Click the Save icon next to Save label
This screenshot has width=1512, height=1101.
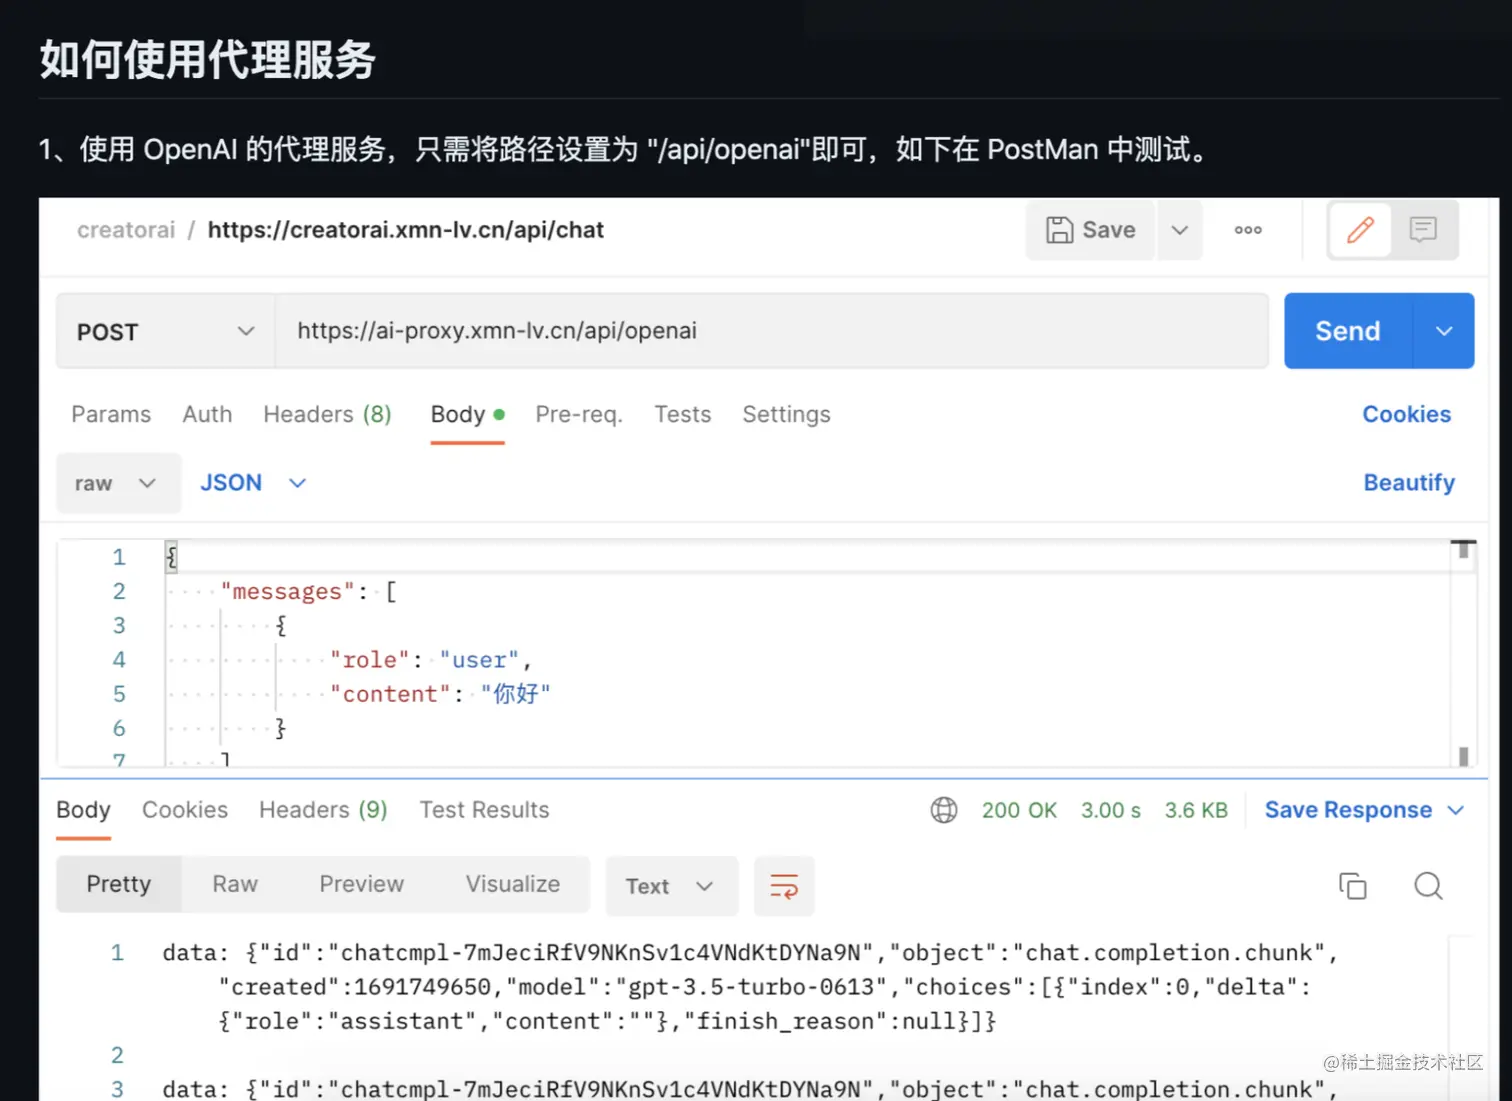(x=1060, y=229)
